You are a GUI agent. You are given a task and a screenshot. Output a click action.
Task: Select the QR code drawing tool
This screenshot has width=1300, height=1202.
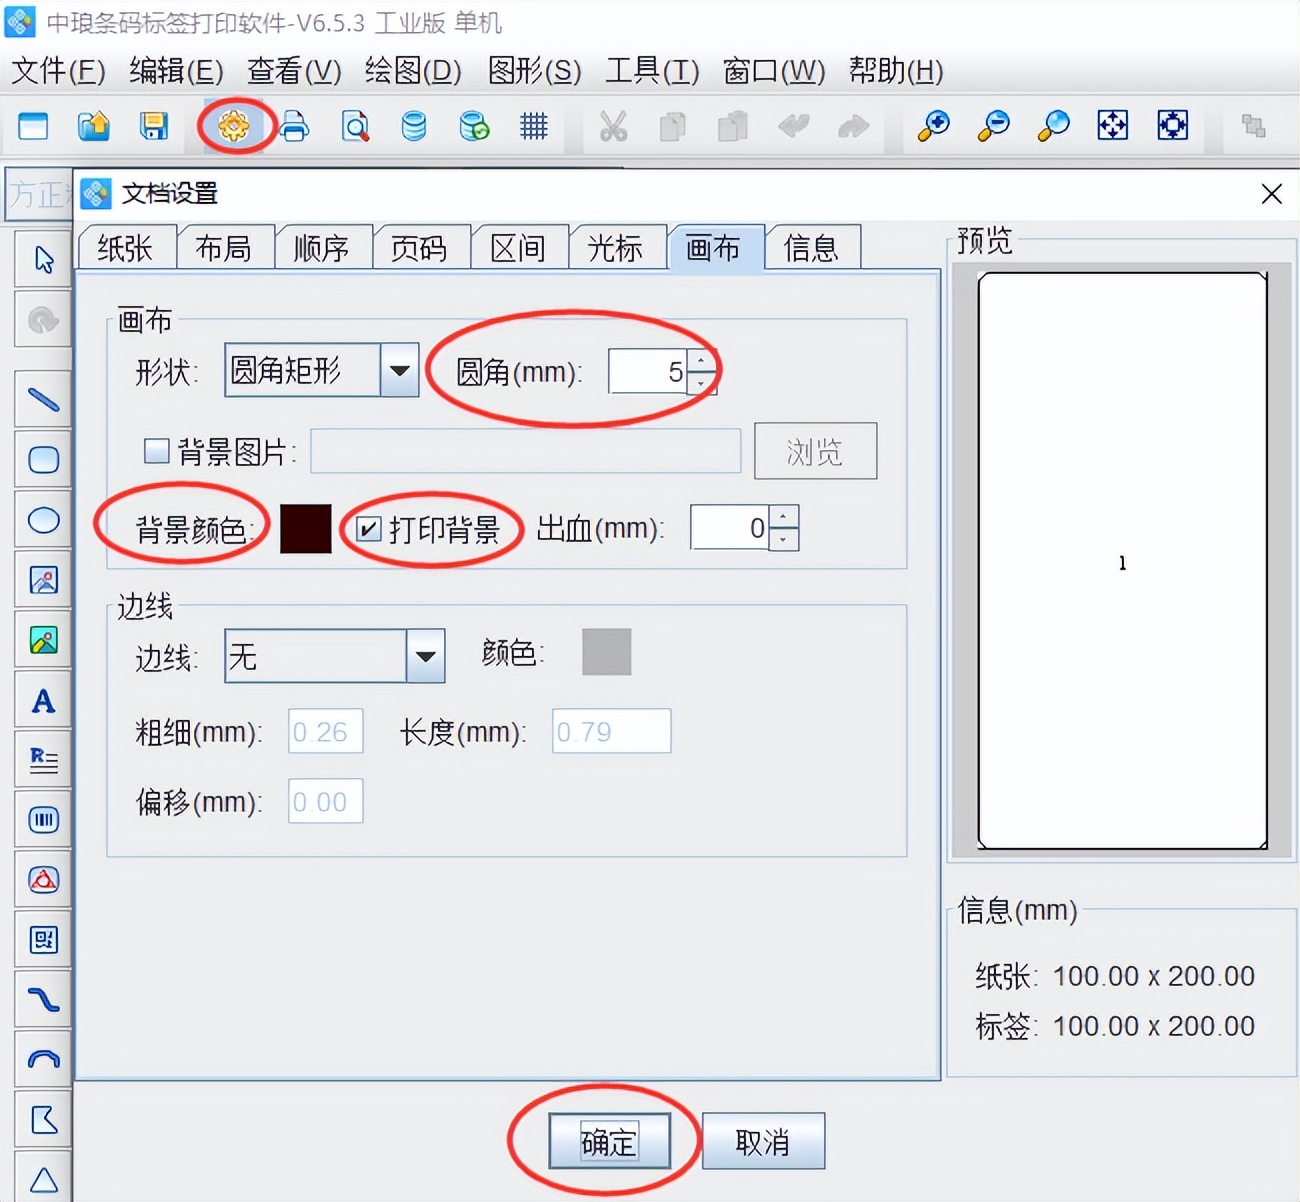(44, 940)
